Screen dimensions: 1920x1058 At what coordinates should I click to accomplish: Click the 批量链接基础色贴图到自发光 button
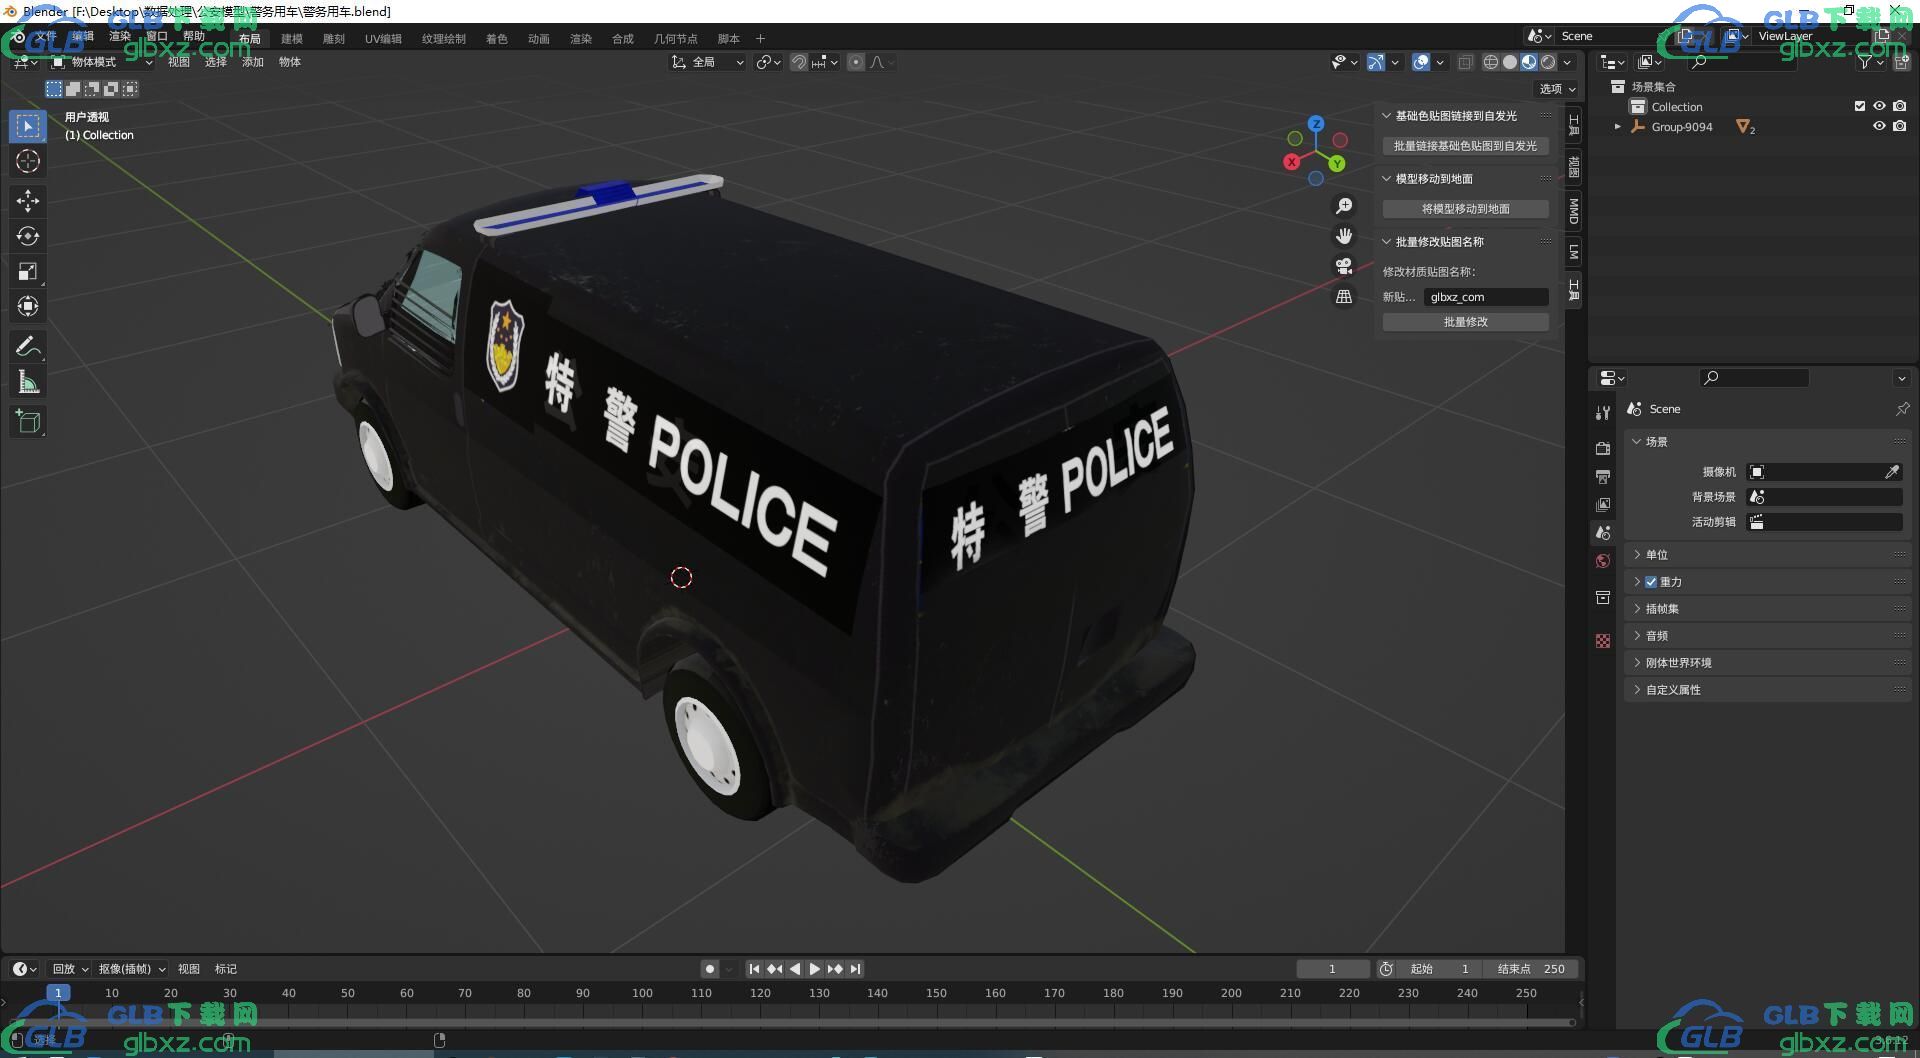click(1466, 146)
